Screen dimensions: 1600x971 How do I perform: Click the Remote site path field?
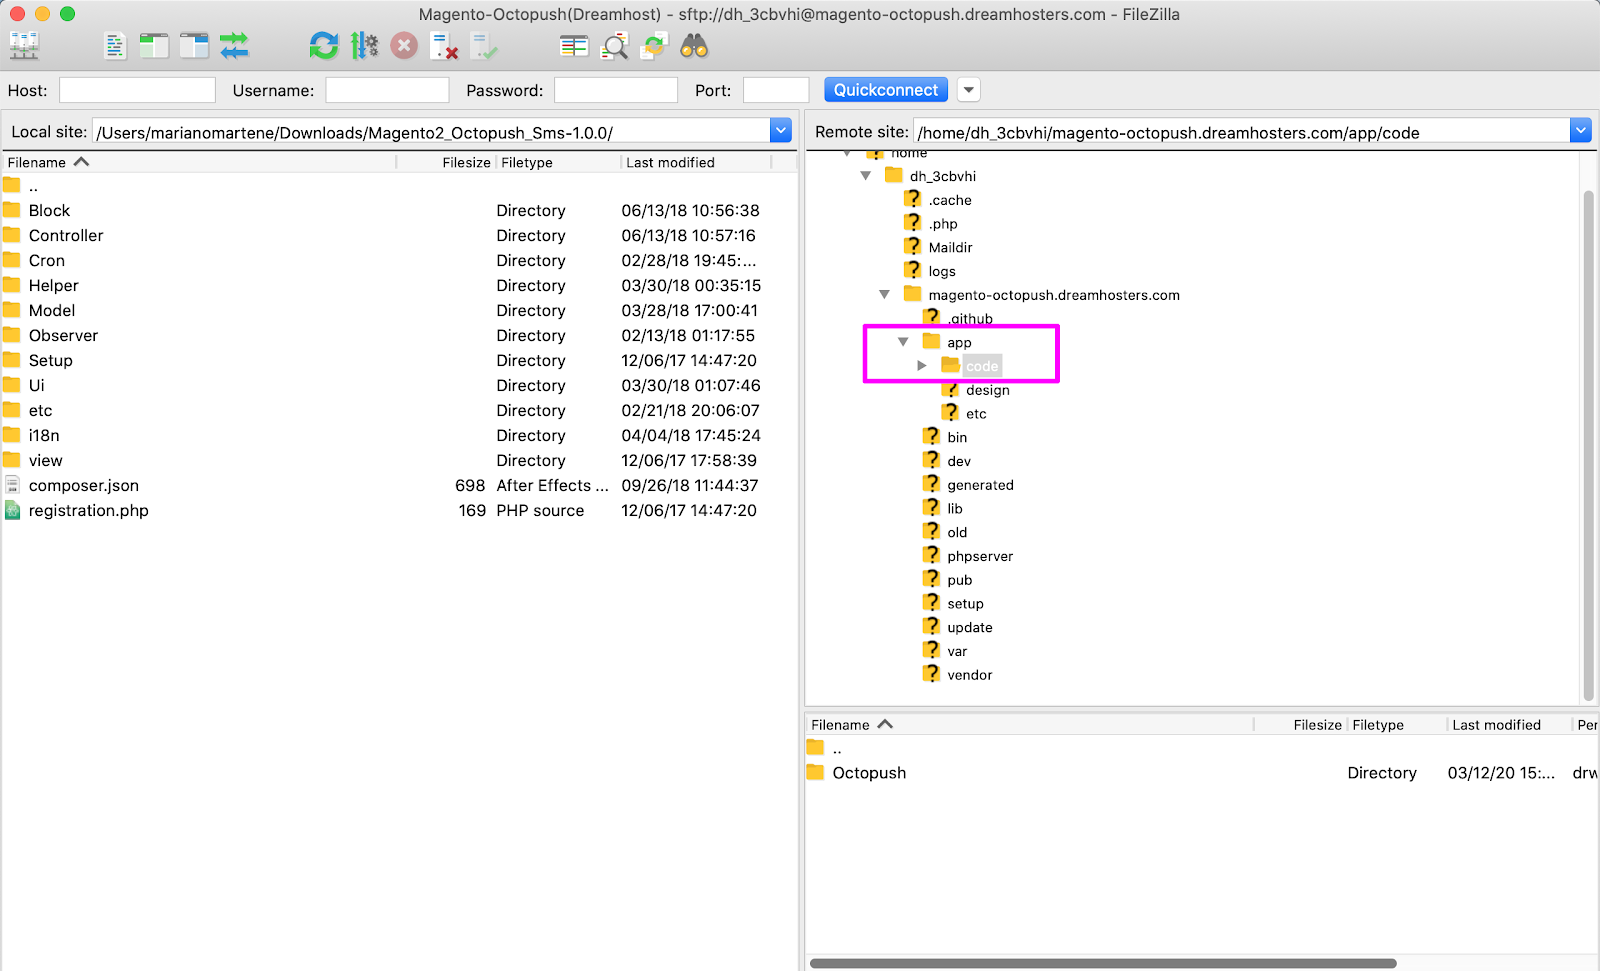[x=1242, y=131]
